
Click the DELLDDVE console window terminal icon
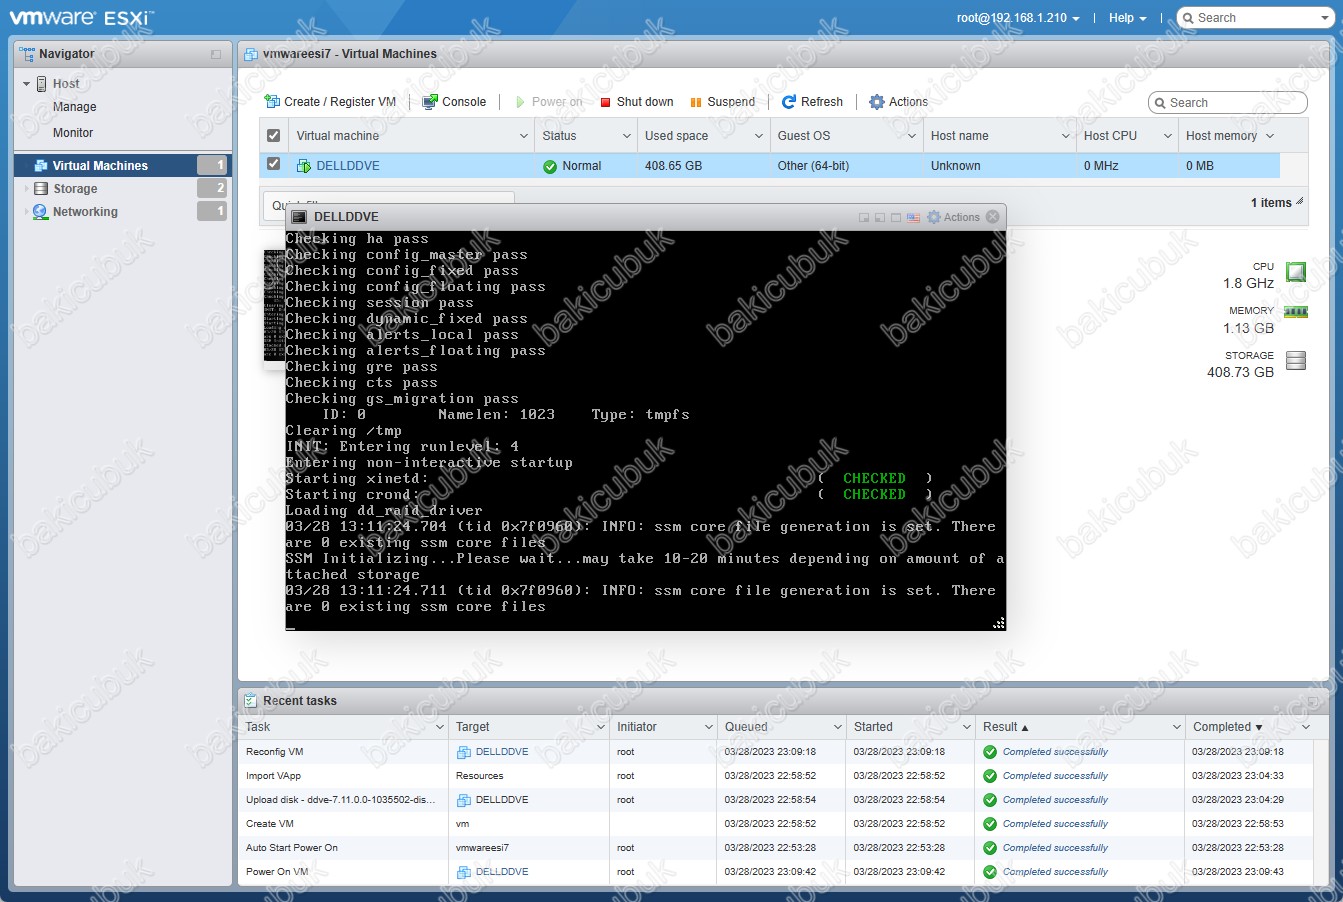click(x=298, y=217)
